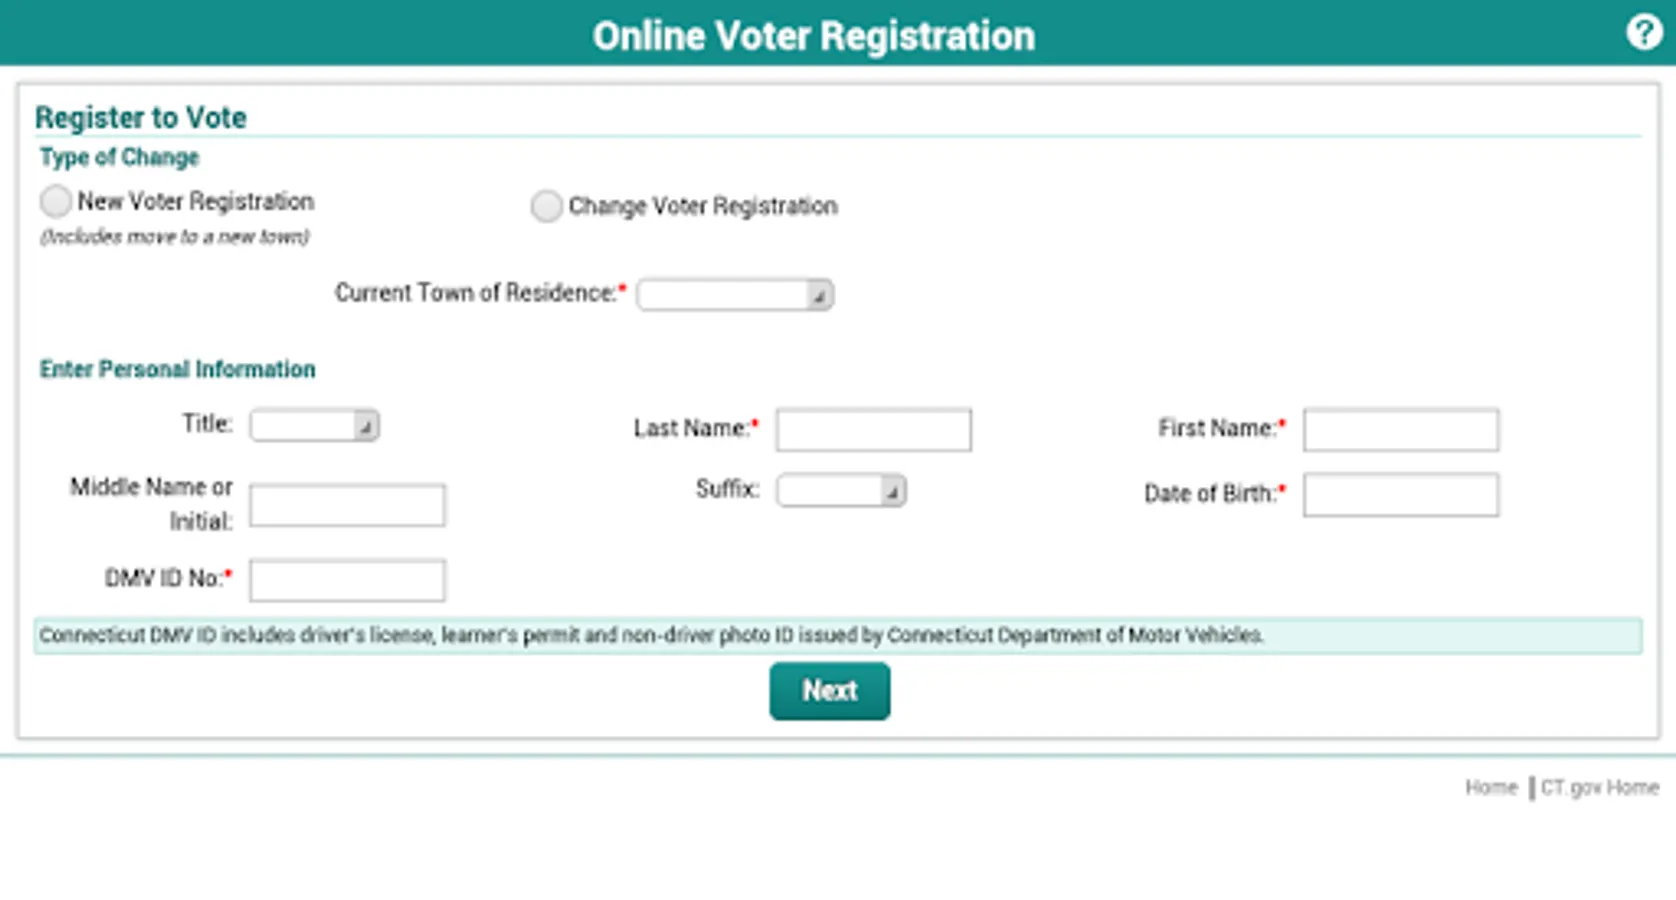Screen dimensions: 1676x900
Task: Focus the Date of Birth field
Action: [1400, 495]
